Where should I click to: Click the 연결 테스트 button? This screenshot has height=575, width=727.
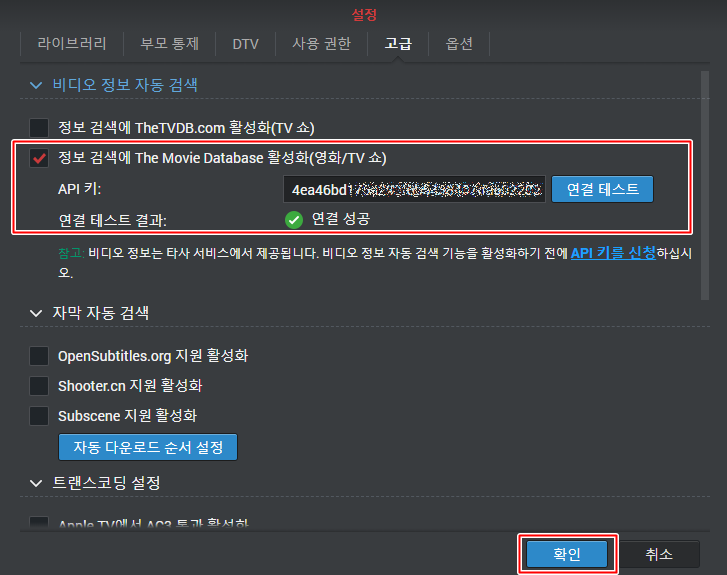pos(602,189)
